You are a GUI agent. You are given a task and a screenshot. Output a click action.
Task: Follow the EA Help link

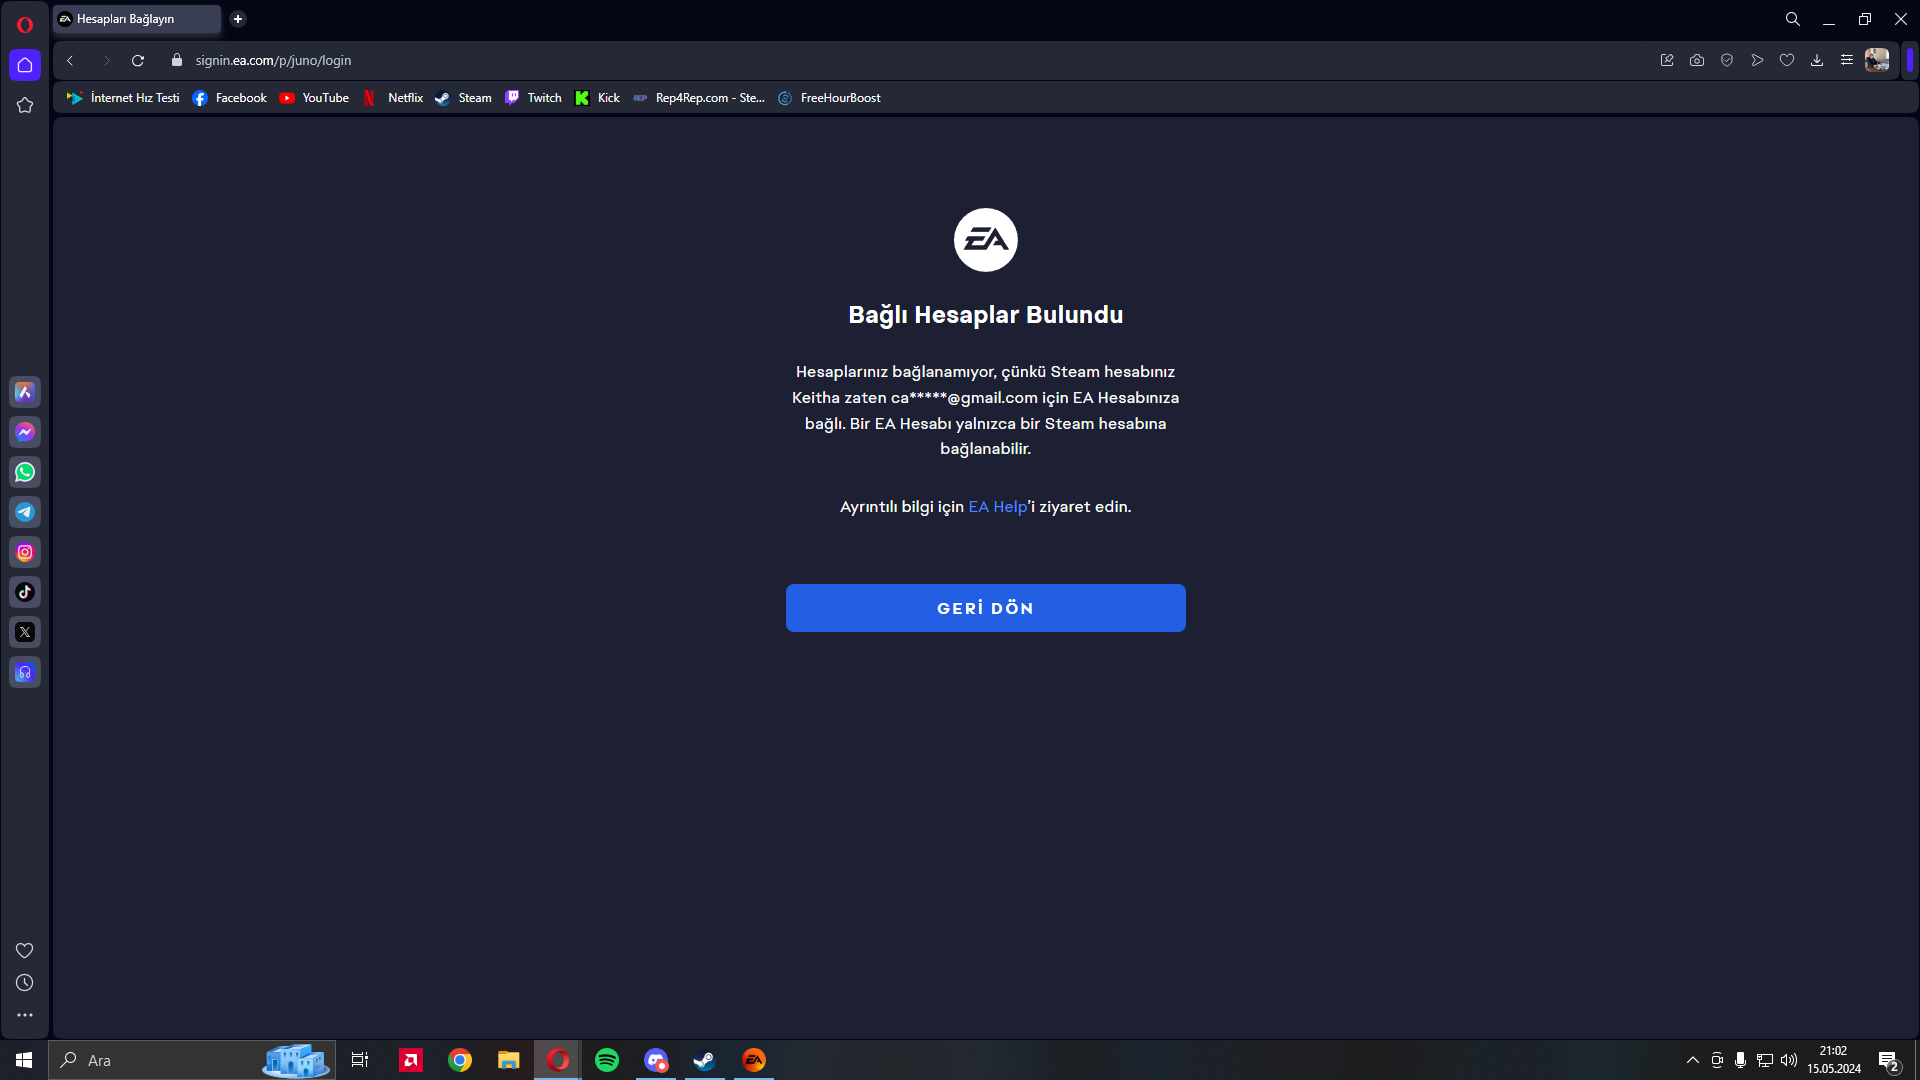click(997, 507)
